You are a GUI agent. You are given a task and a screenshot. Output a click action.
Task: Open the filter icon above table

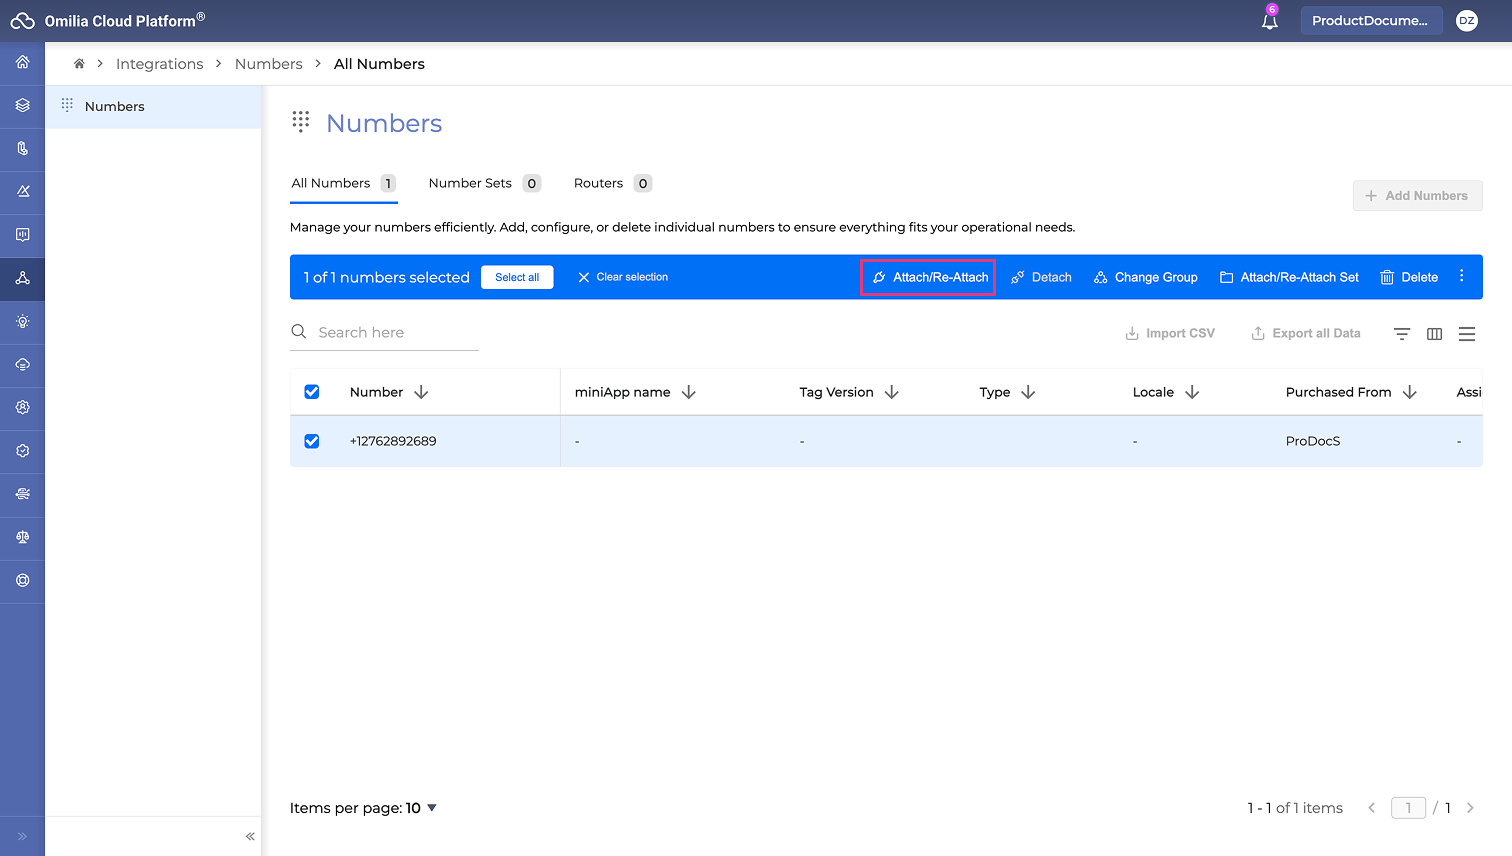click(x=1402, y=334)
